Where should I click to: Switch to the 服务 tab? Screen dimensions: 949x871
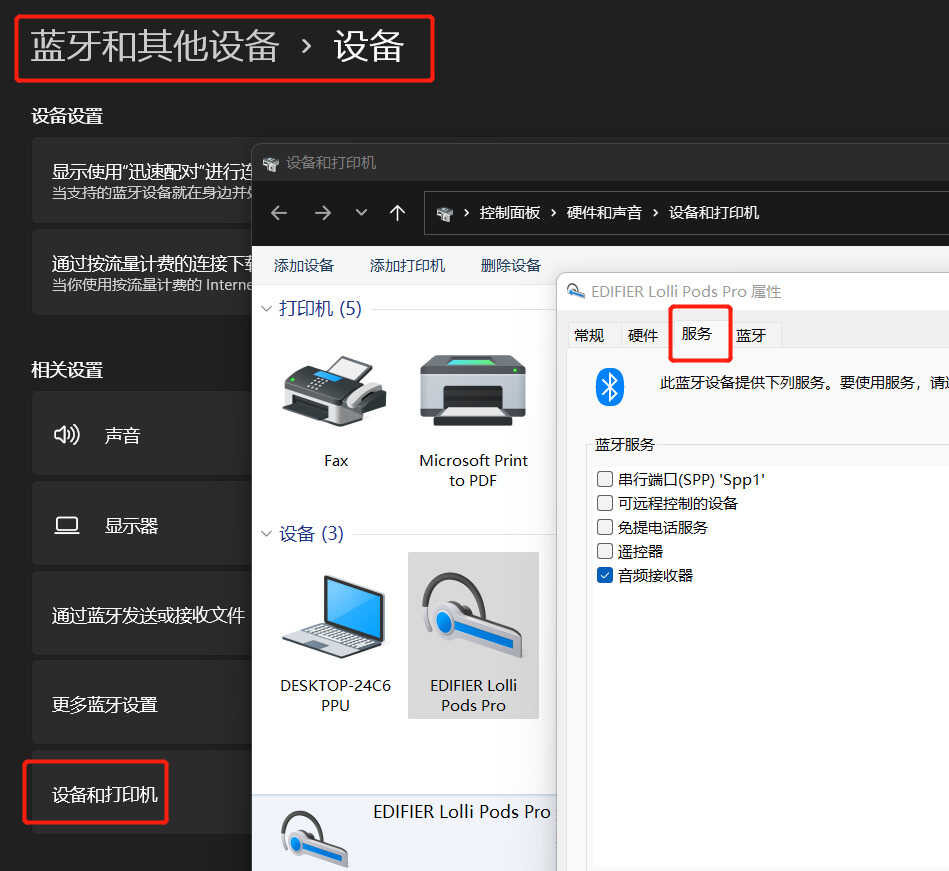[697, 334]
